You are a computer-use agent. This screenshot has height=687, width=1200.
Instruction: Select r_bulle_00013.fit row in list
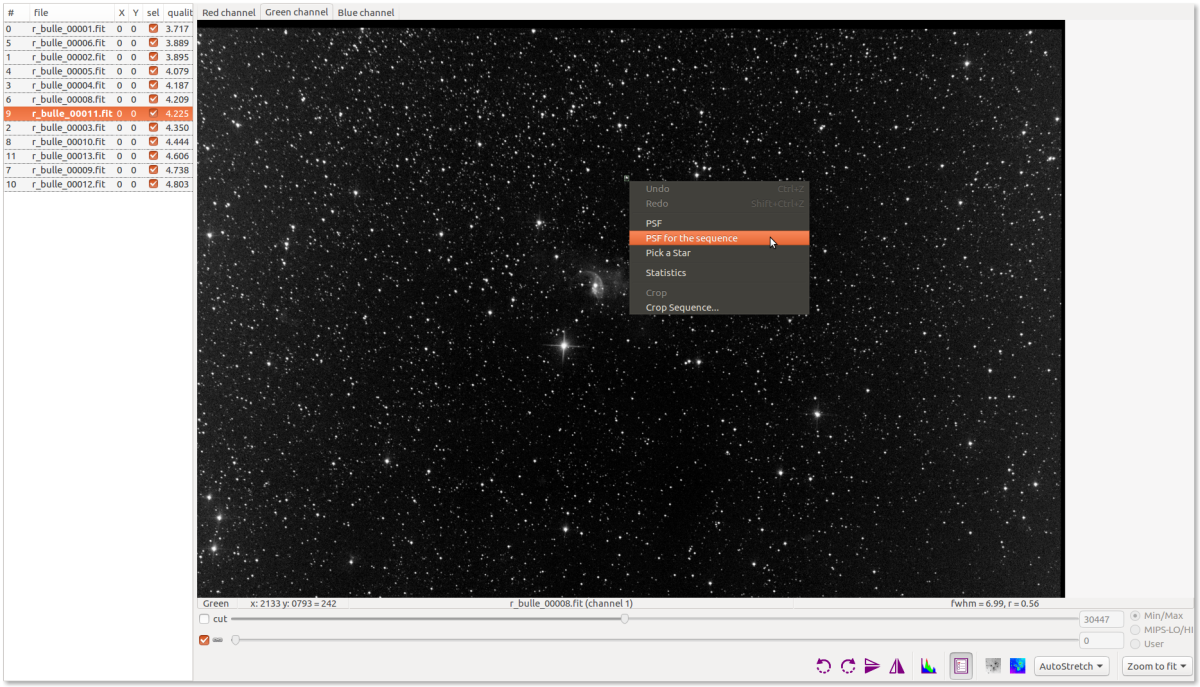coord(68,156)
